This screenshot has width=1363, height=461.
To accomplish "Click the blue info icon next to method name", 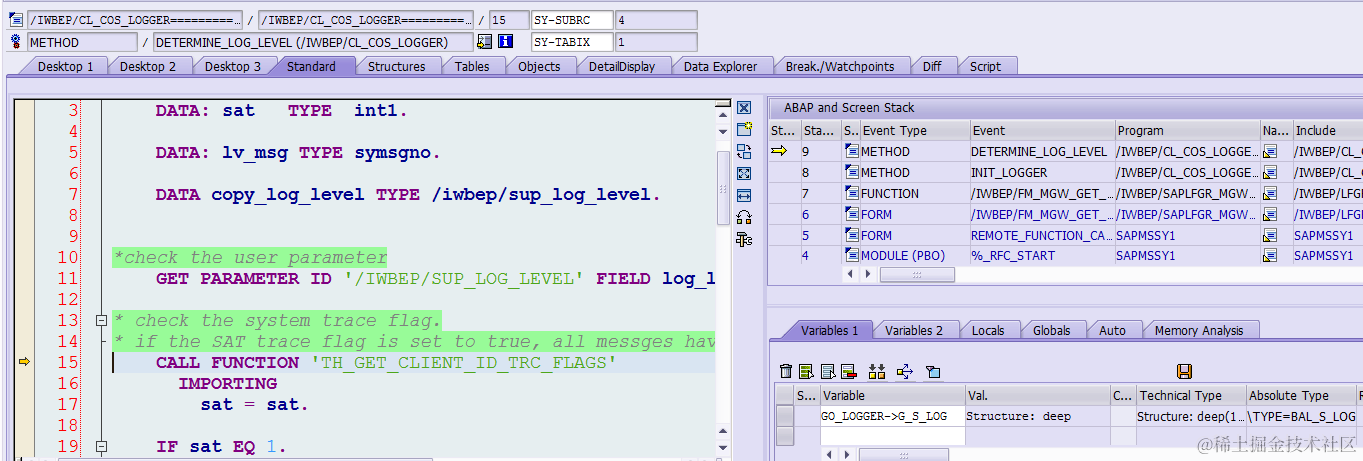I will click(x=506, y=42).
